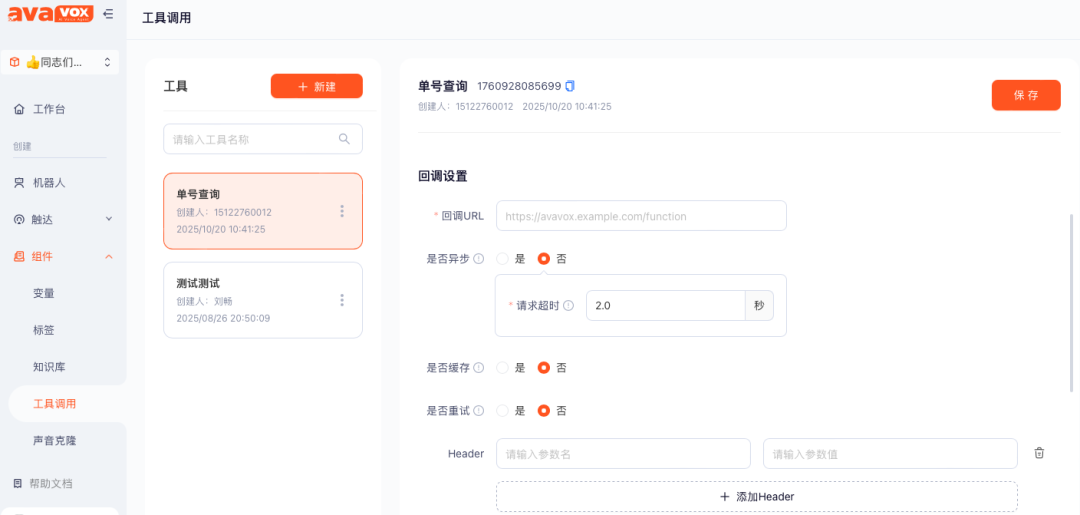Select the 测试测试 tool card

click(x=263, y=300)
